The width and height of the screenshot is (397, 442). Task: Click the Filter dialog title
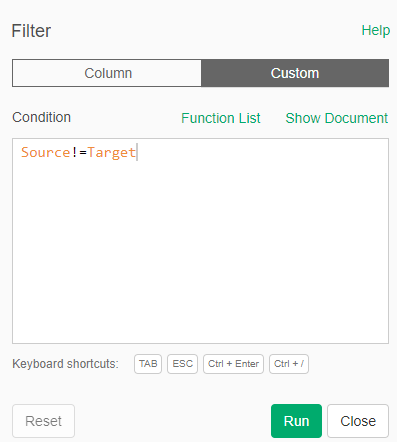(x=31, y=31)
